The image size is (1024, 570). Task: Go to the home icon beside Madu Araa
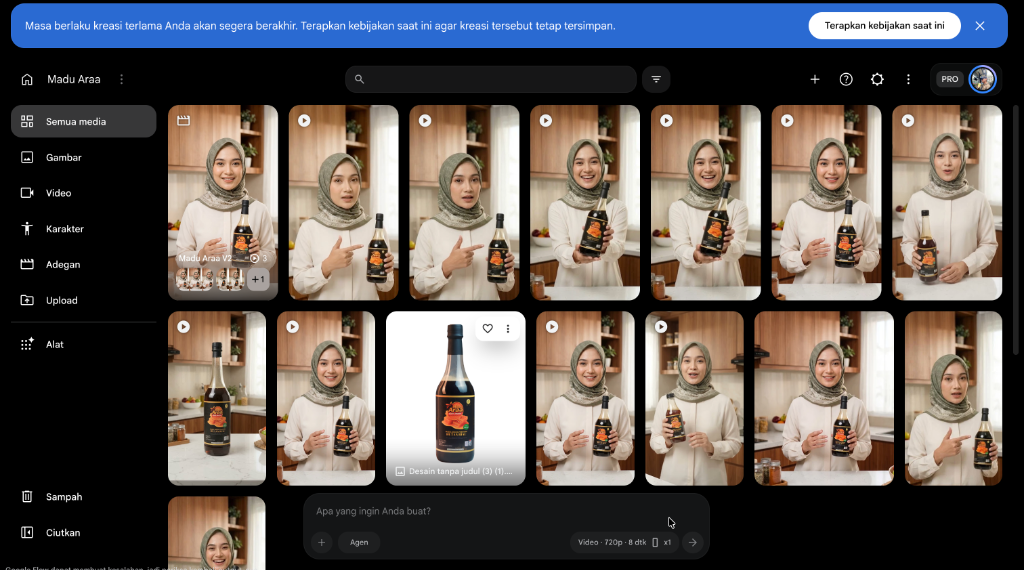point(27,79)
